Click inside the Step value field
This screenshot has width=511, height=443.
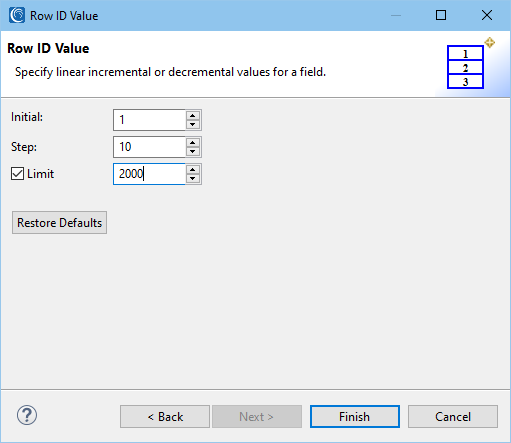tap(149, 147)
